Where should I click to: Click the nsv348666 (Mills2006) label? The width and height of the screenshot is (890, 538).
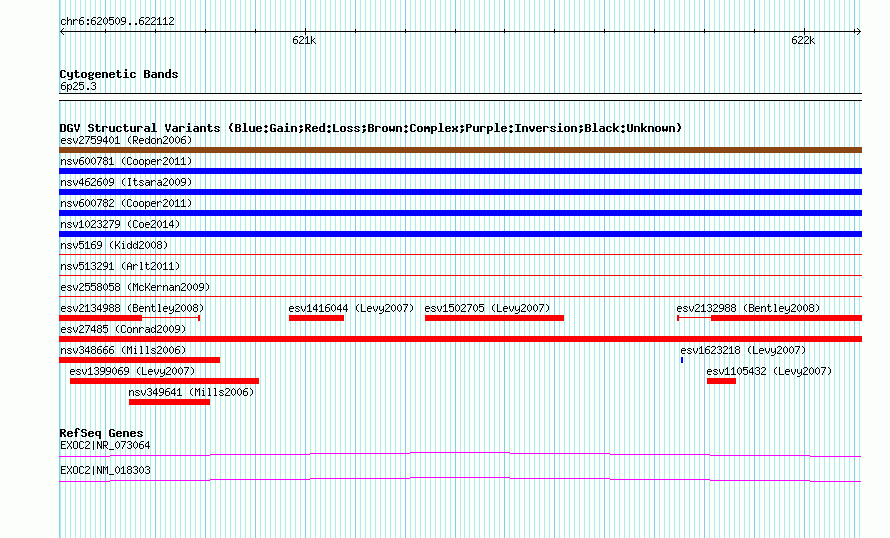click(x=123, y=350)
